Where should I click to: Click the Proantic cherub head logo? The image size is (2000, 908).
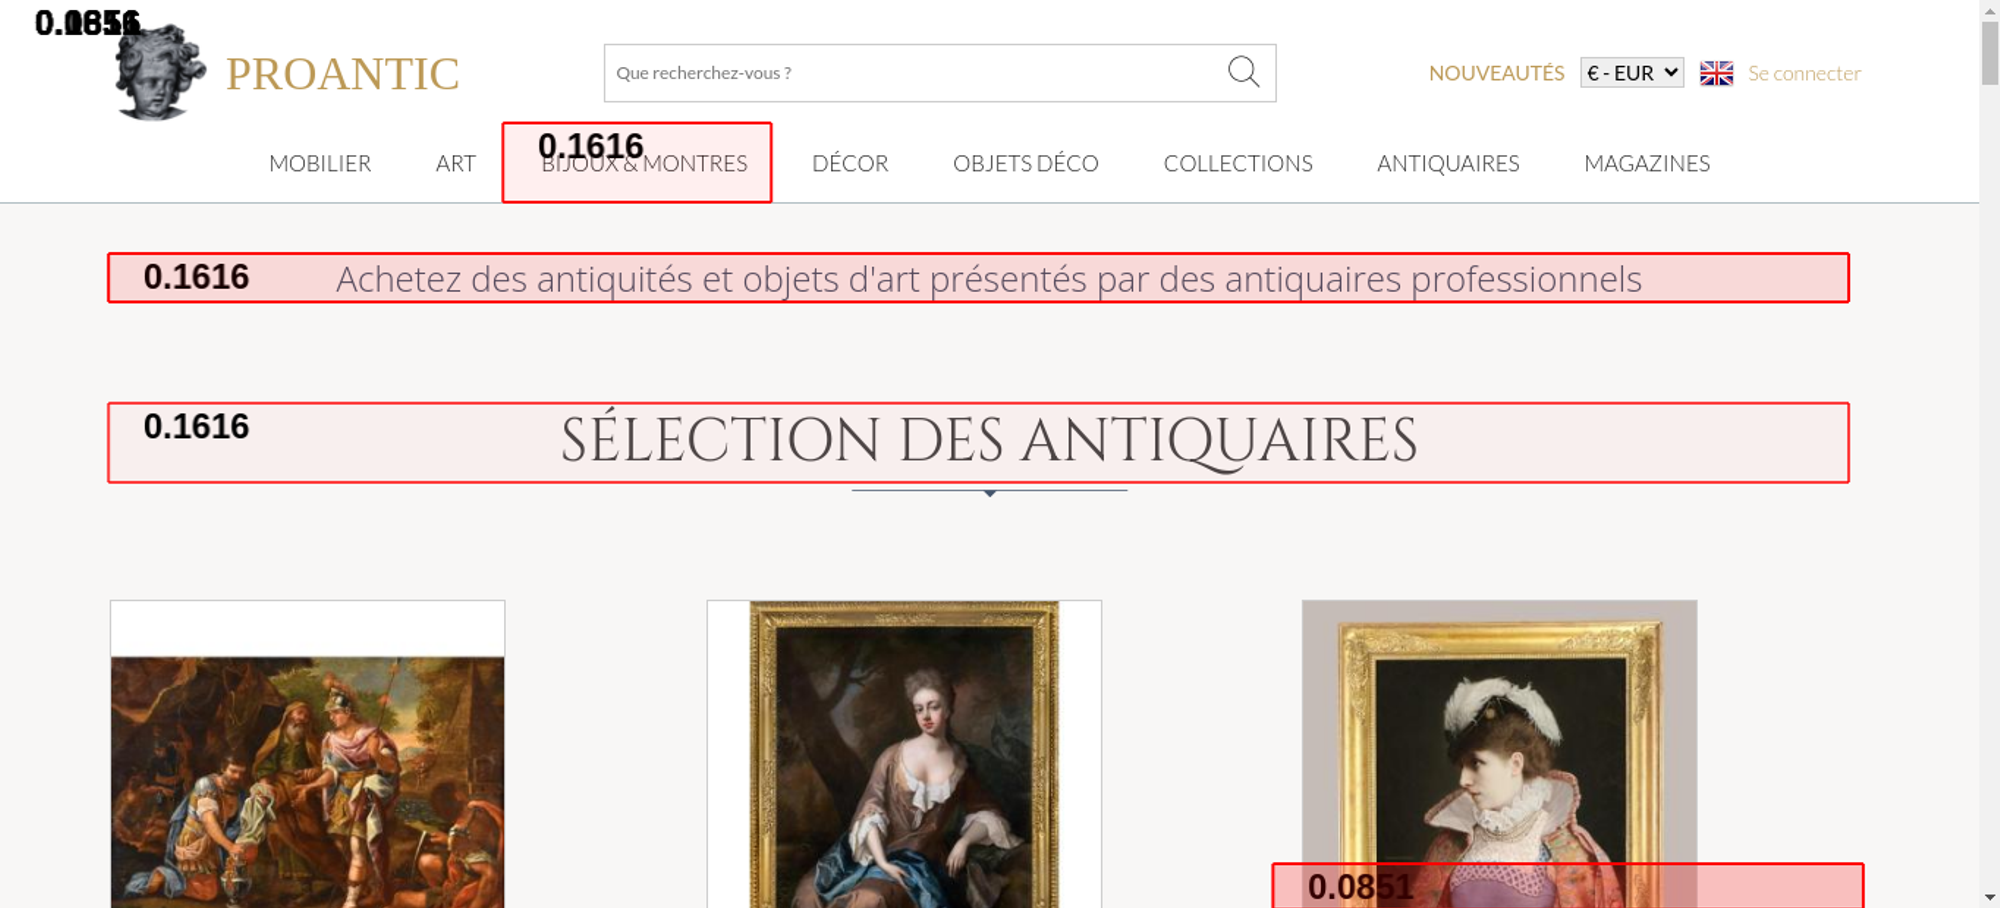(158, 73)
